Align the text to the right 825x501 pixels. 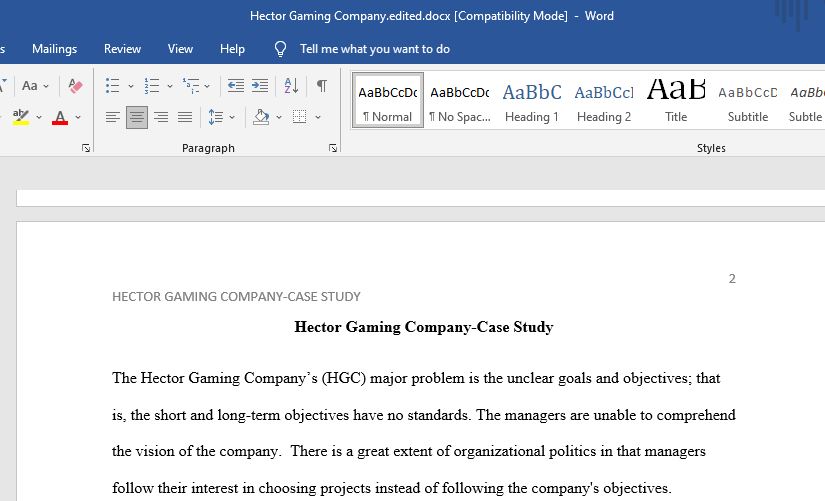[161, 117]
